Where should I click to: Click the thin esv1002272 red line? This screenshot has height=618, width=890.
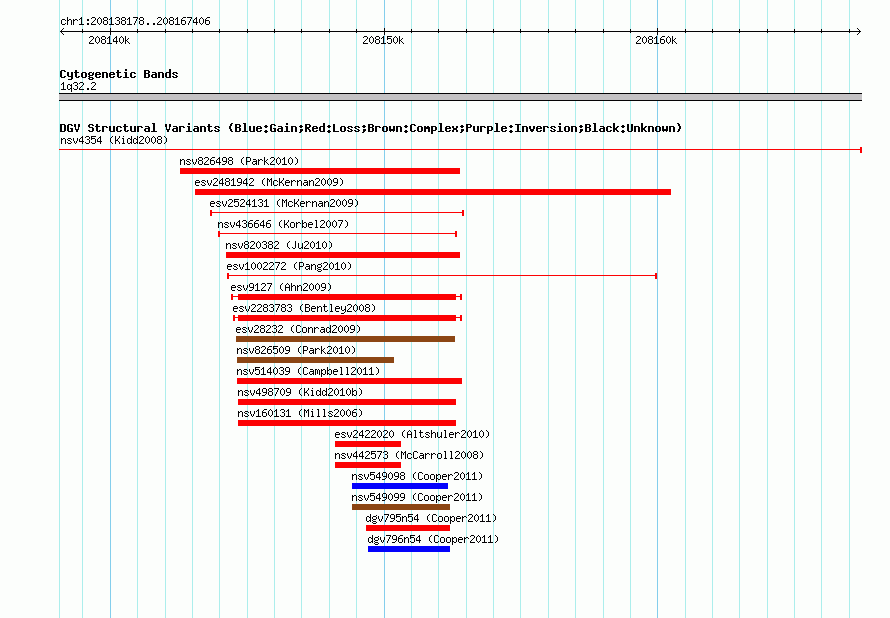(x=442, y=276)
